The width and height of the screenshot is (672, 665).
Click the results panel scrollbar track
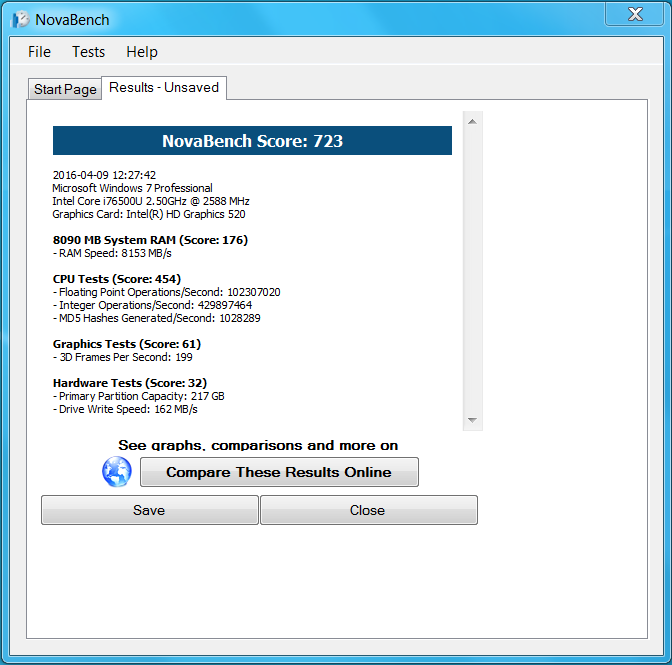pos(473,270)
